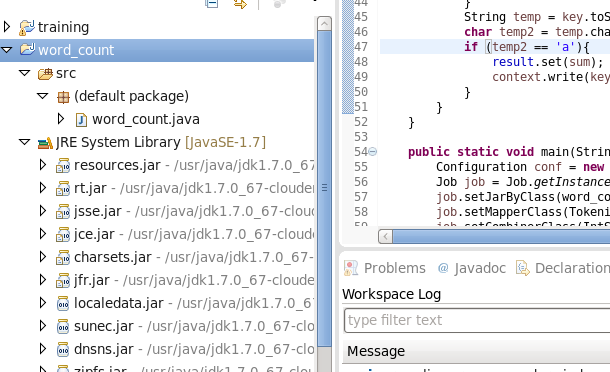Click line number 47 in editor gutter
610x372 pixels.
(x=361, y=47)
